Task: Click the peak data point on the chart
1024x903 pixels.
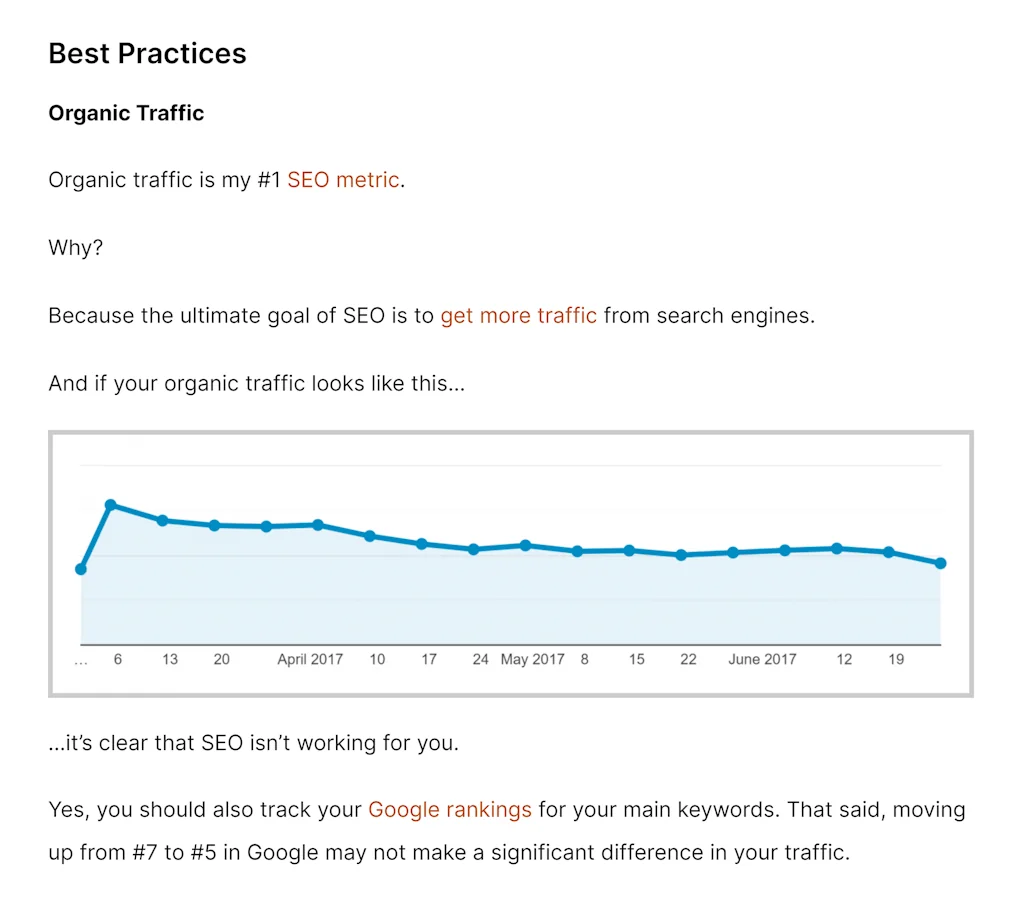Action: (111, 505)
